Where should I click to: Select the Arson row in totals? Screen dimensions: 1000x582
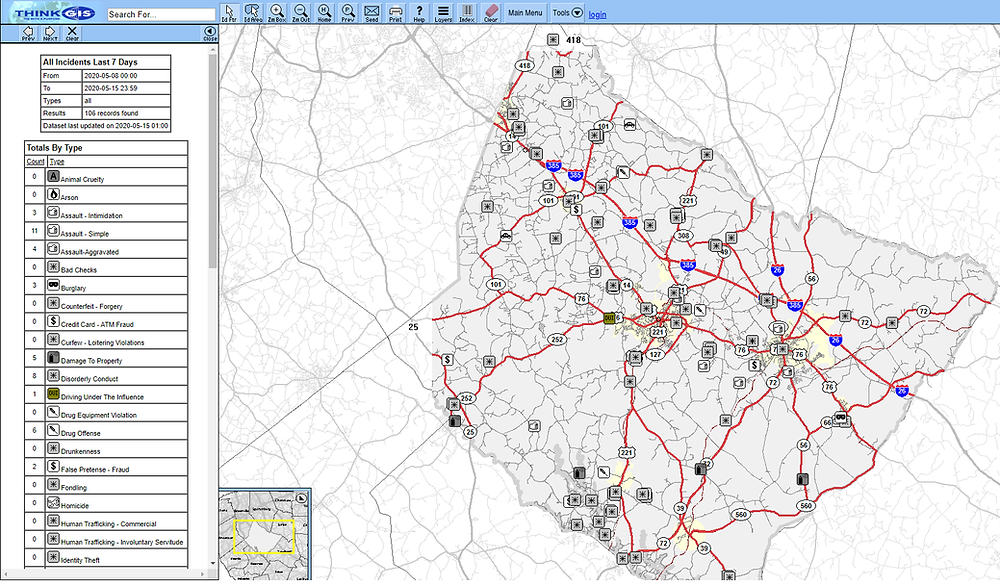pyautogui.click(x=107, y=194)
